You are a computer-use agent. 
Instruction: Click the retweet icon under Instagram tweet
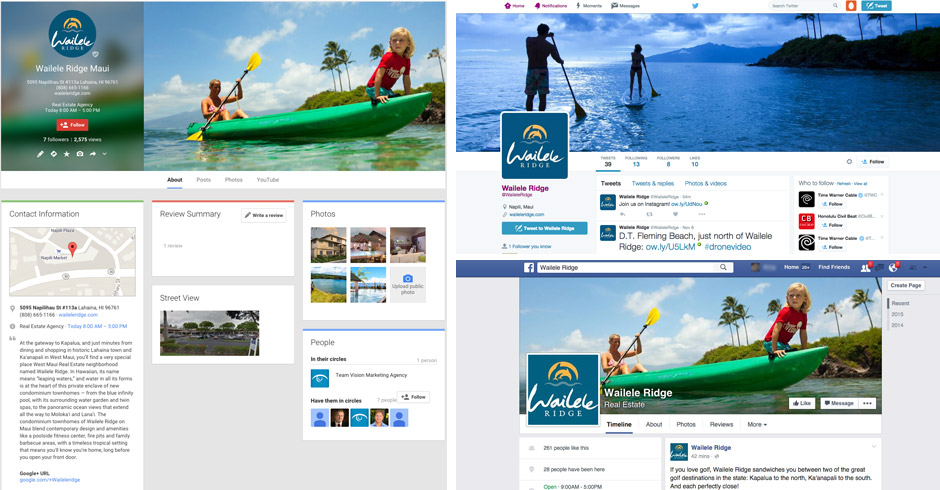[x=649, y=214]
